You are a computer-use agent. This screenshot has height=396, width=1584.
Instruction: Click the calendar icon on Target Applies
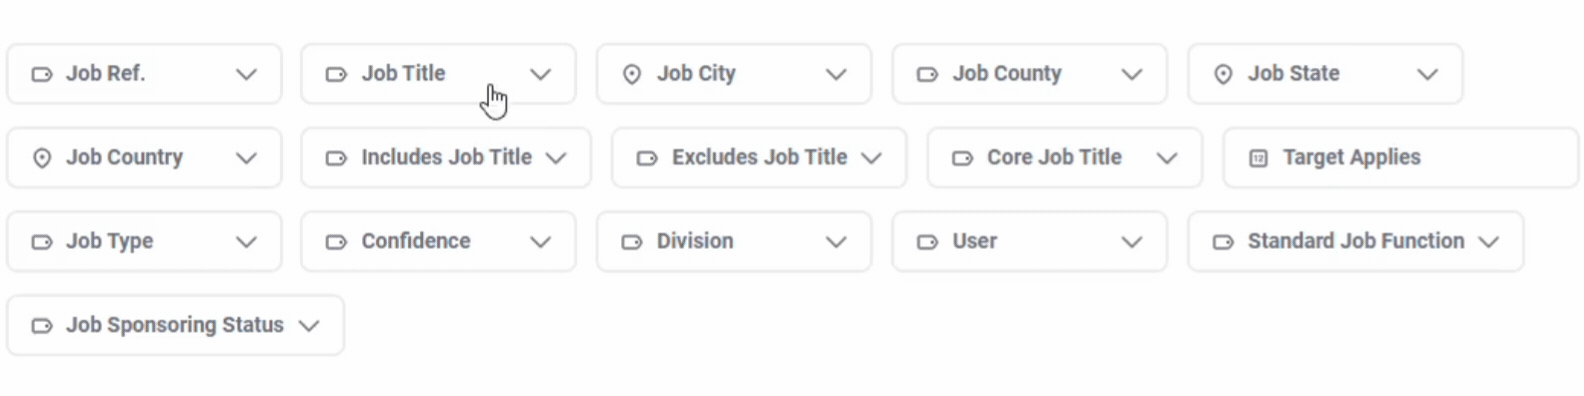click(1259, 158)
